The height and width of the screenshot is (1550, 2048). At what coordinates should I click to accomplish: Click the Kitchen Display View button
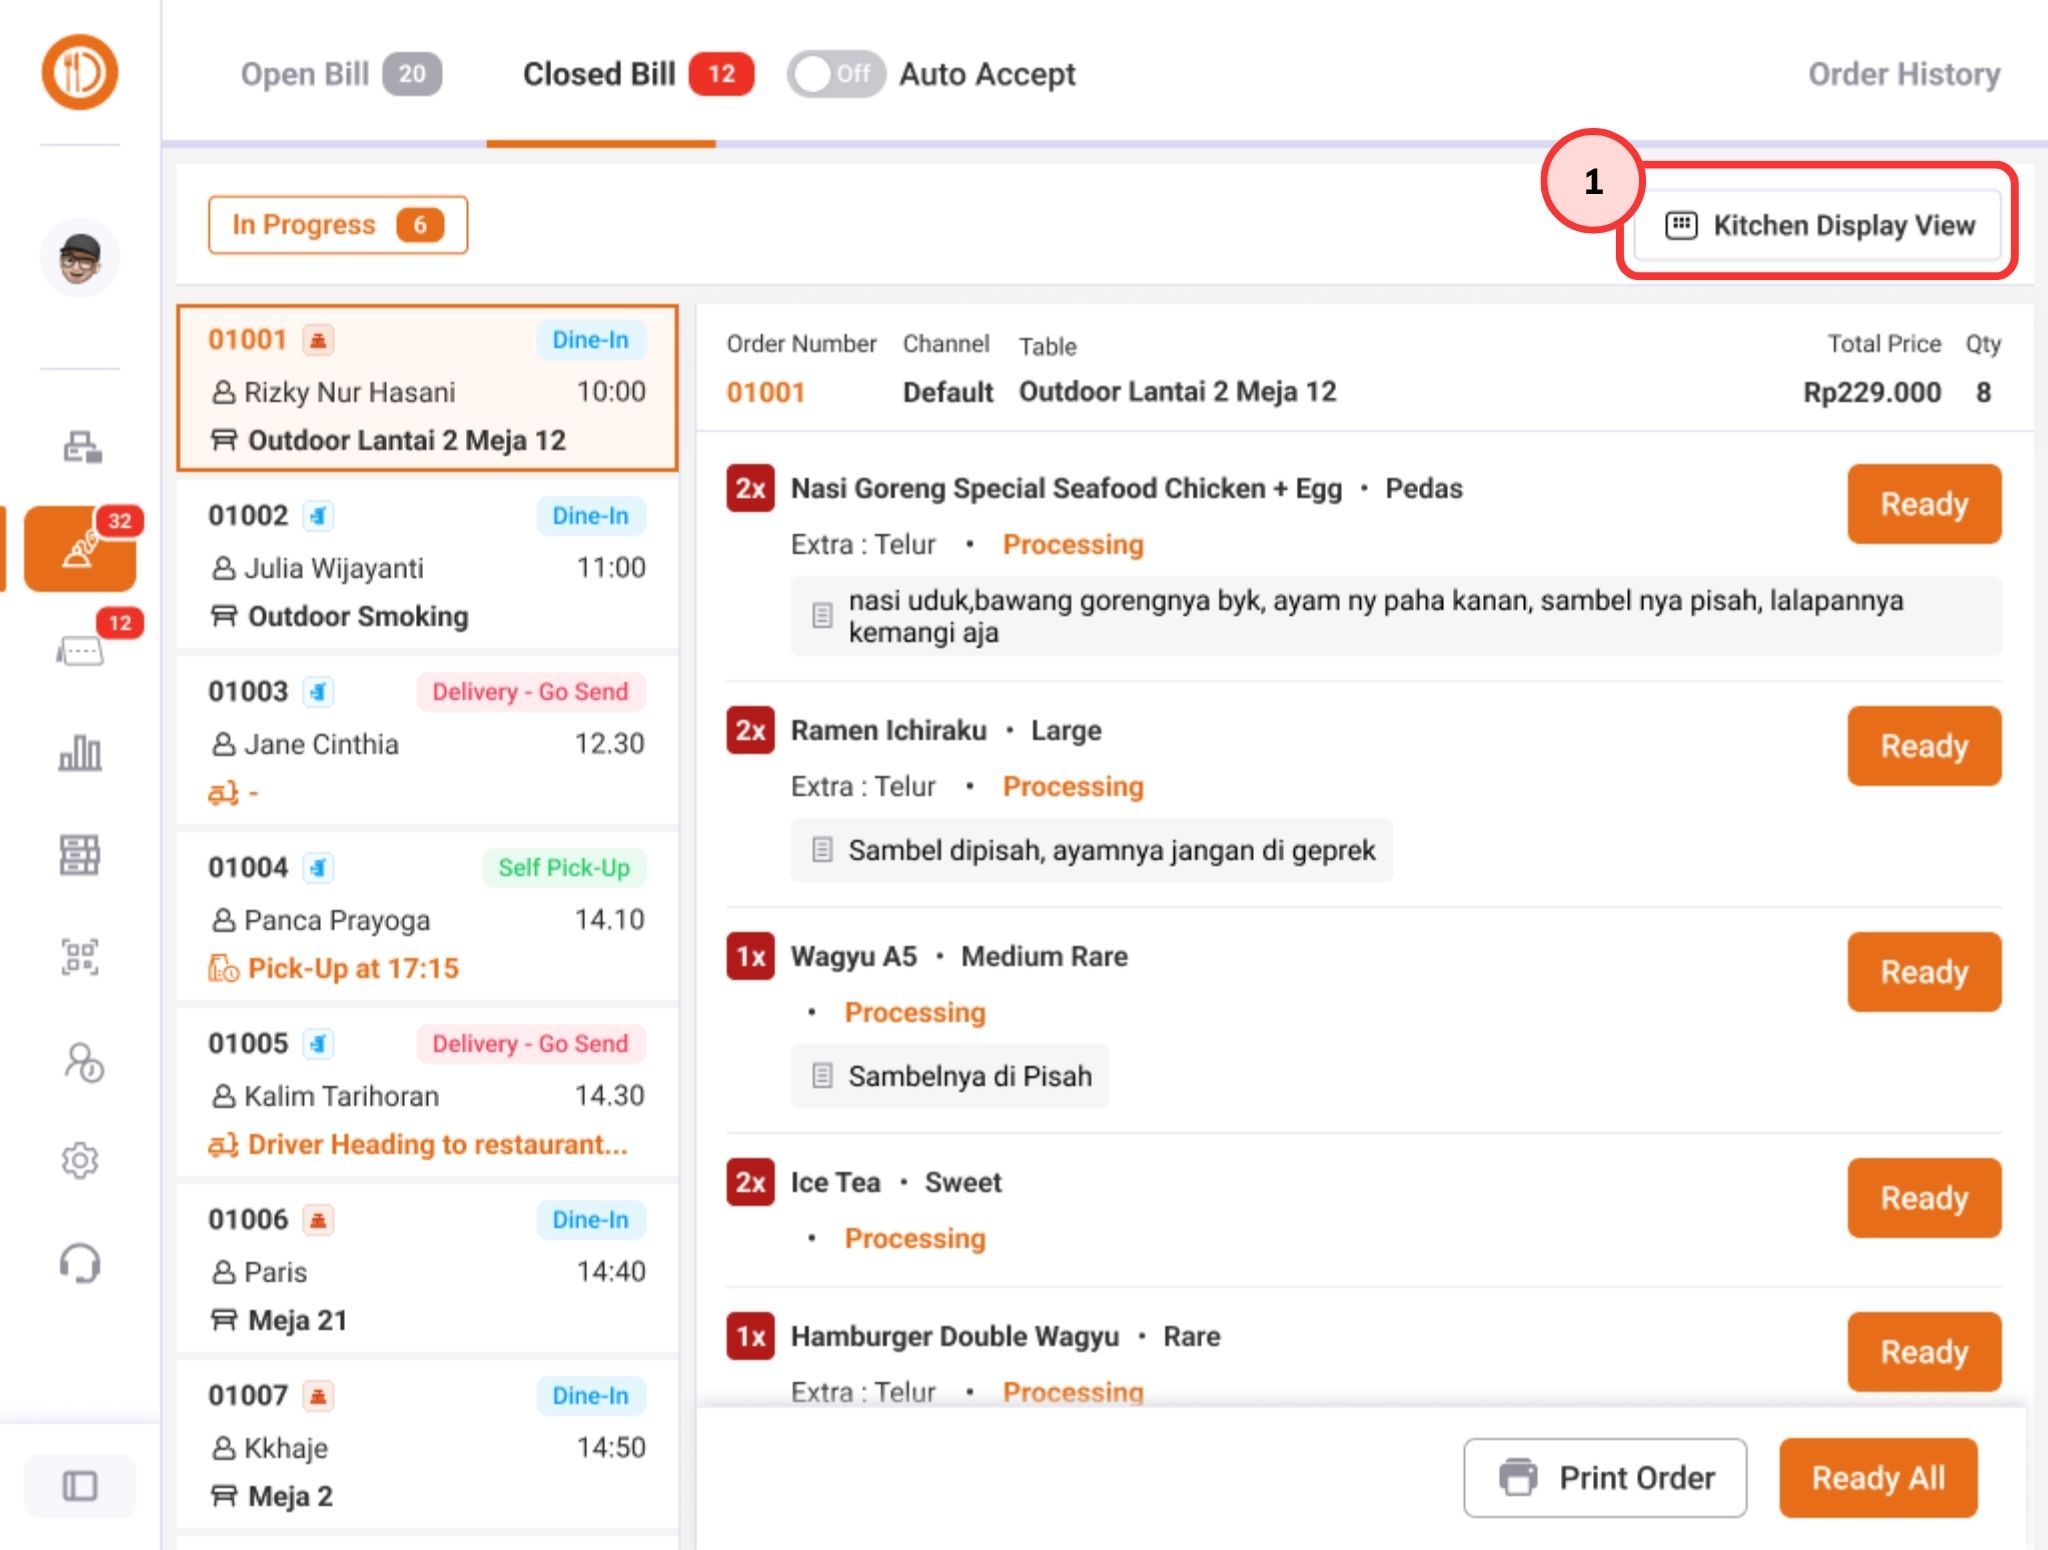click(1819, 225)
